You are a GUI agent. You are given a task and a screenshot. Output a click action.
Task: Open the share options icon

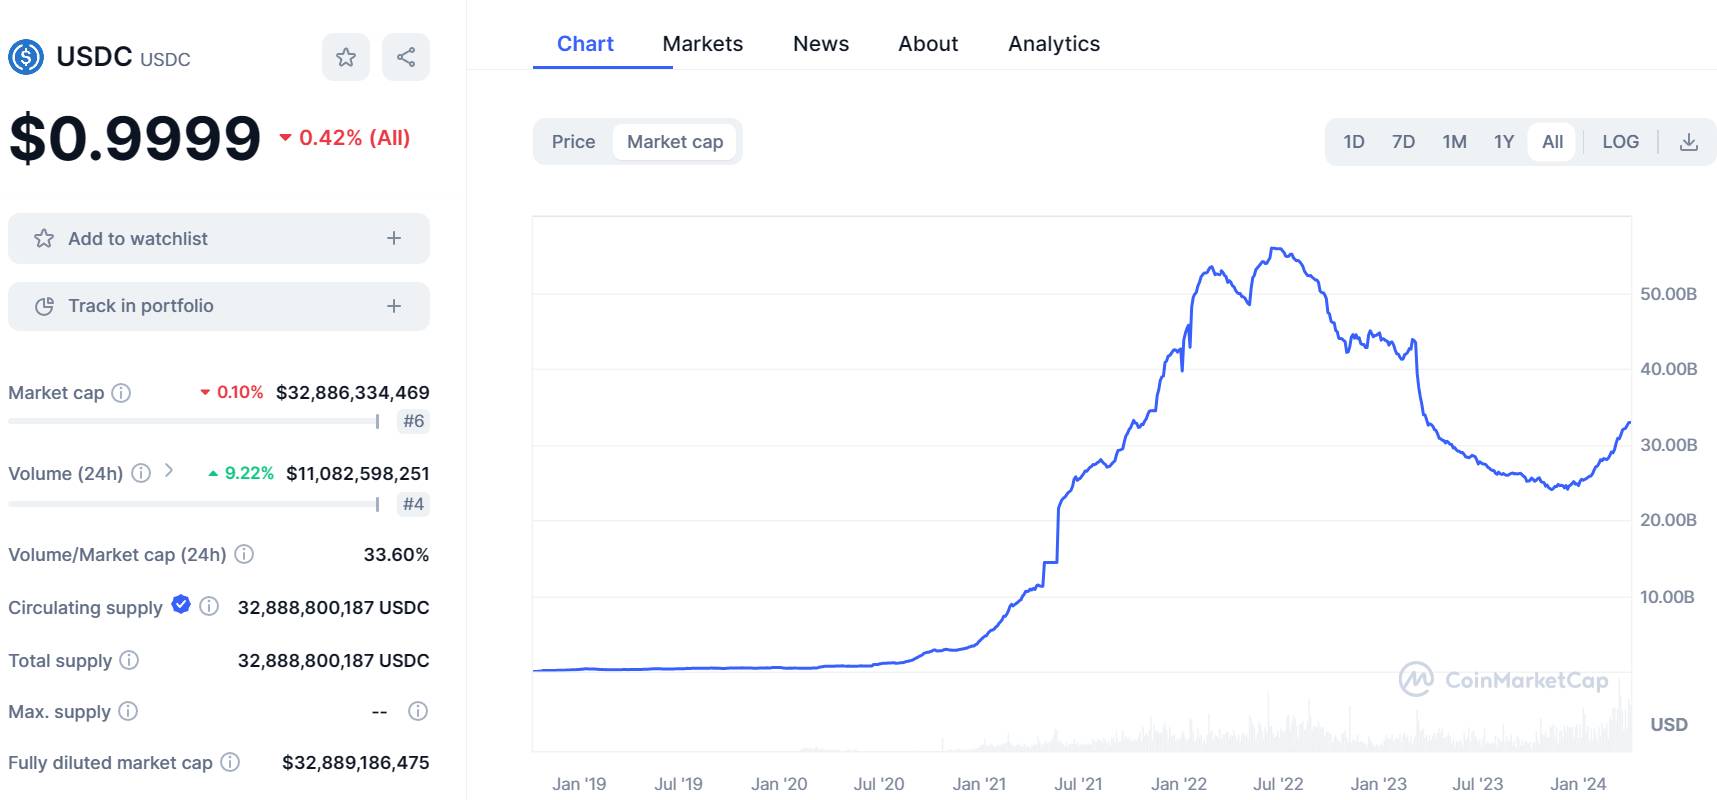(406, 57)
